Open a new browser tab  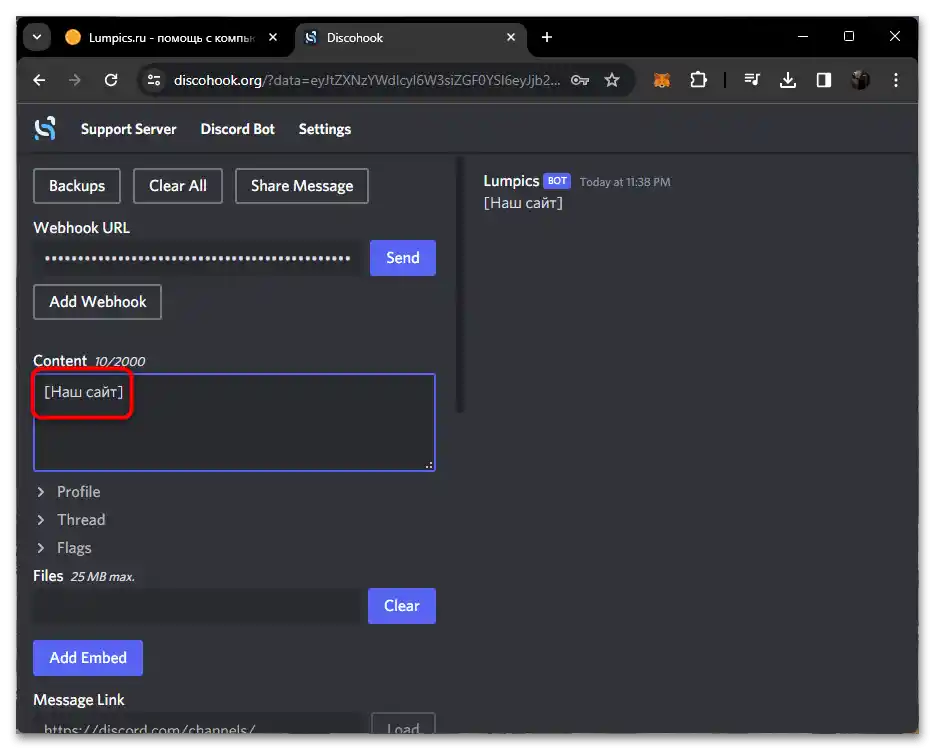coord(547,37)
